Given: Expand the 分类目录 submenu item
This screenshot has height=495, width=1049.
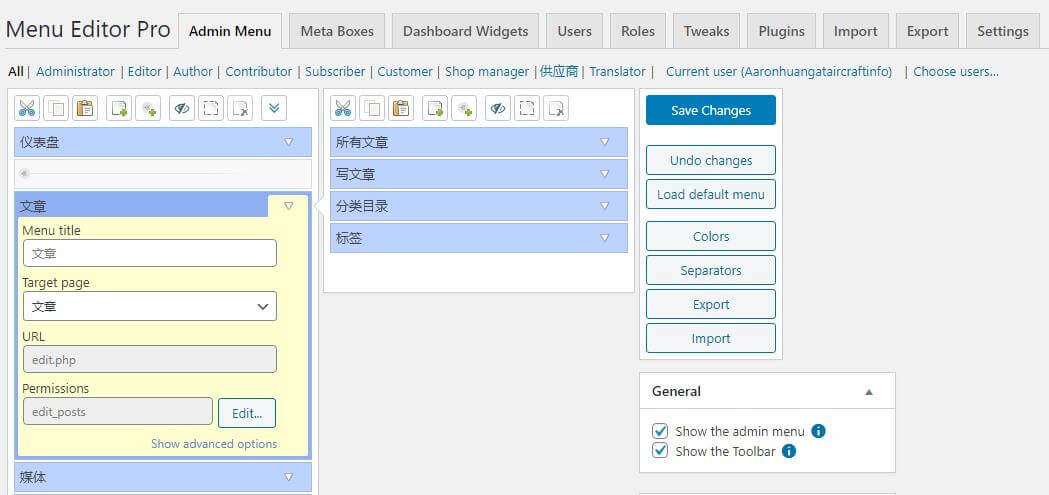Looking at the screenshot, I should (x=605, y=206).
